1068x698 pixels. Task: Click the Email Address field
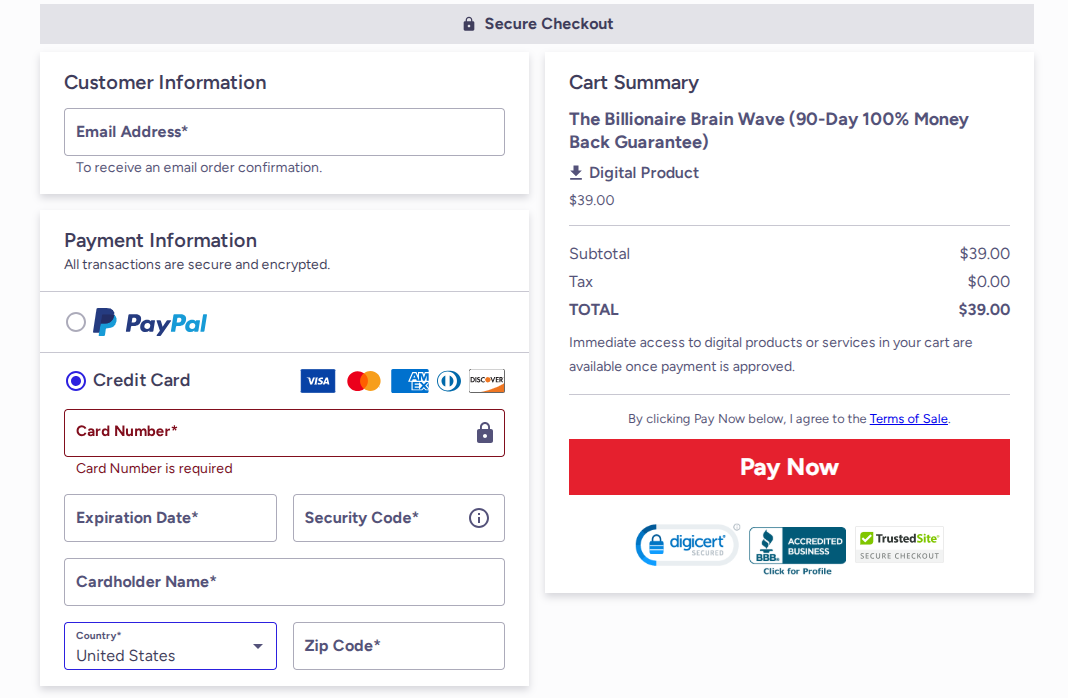pos(284,131)
